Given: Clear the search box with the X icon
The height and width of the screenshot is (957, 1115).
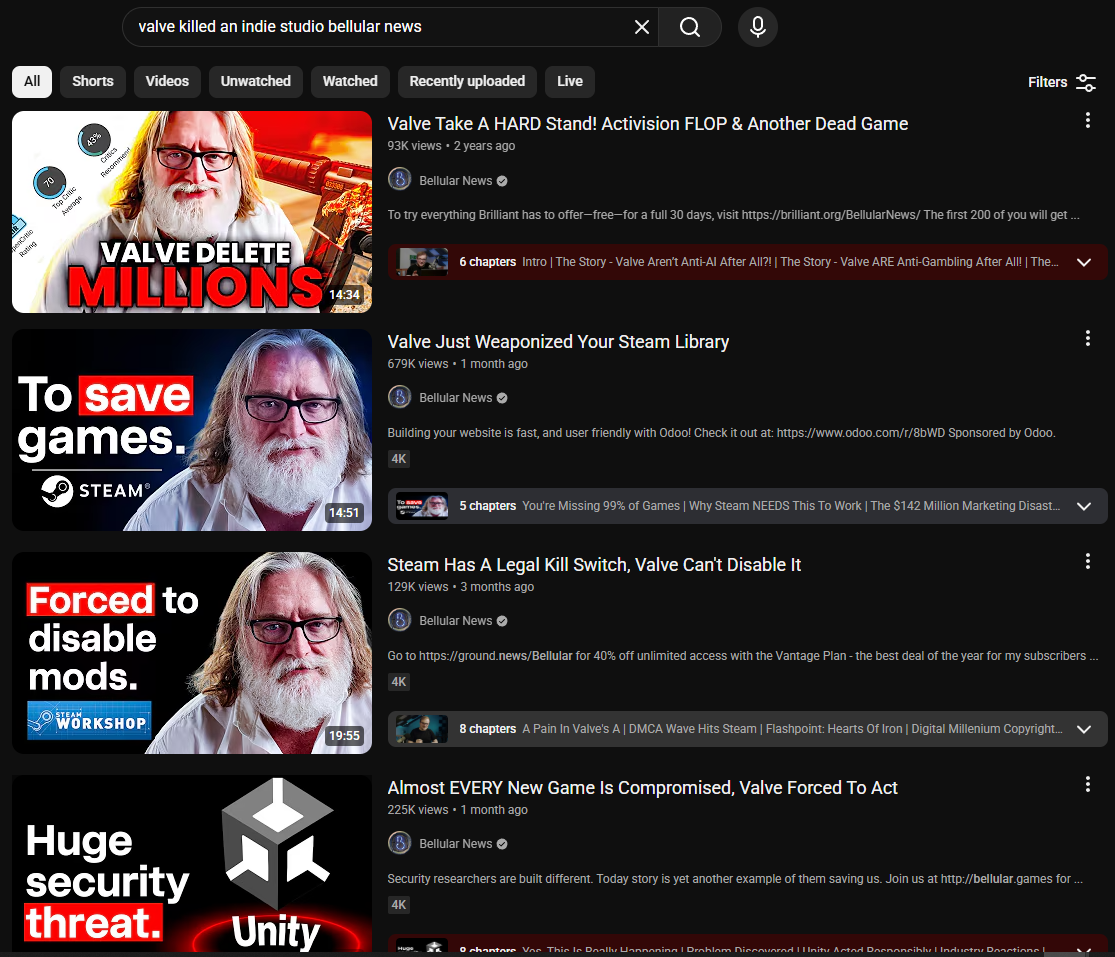Looking at the screenshot, I should [641, 27].
